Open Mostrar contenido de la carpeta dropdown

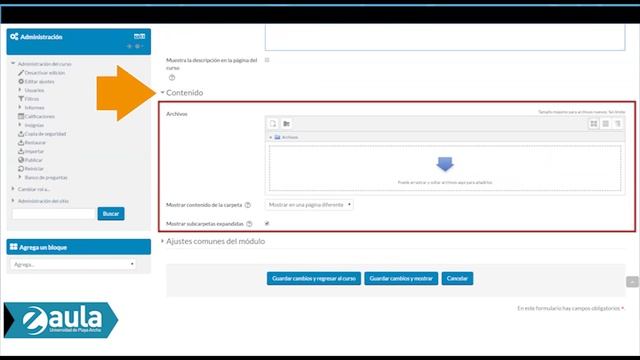point(309,205)
